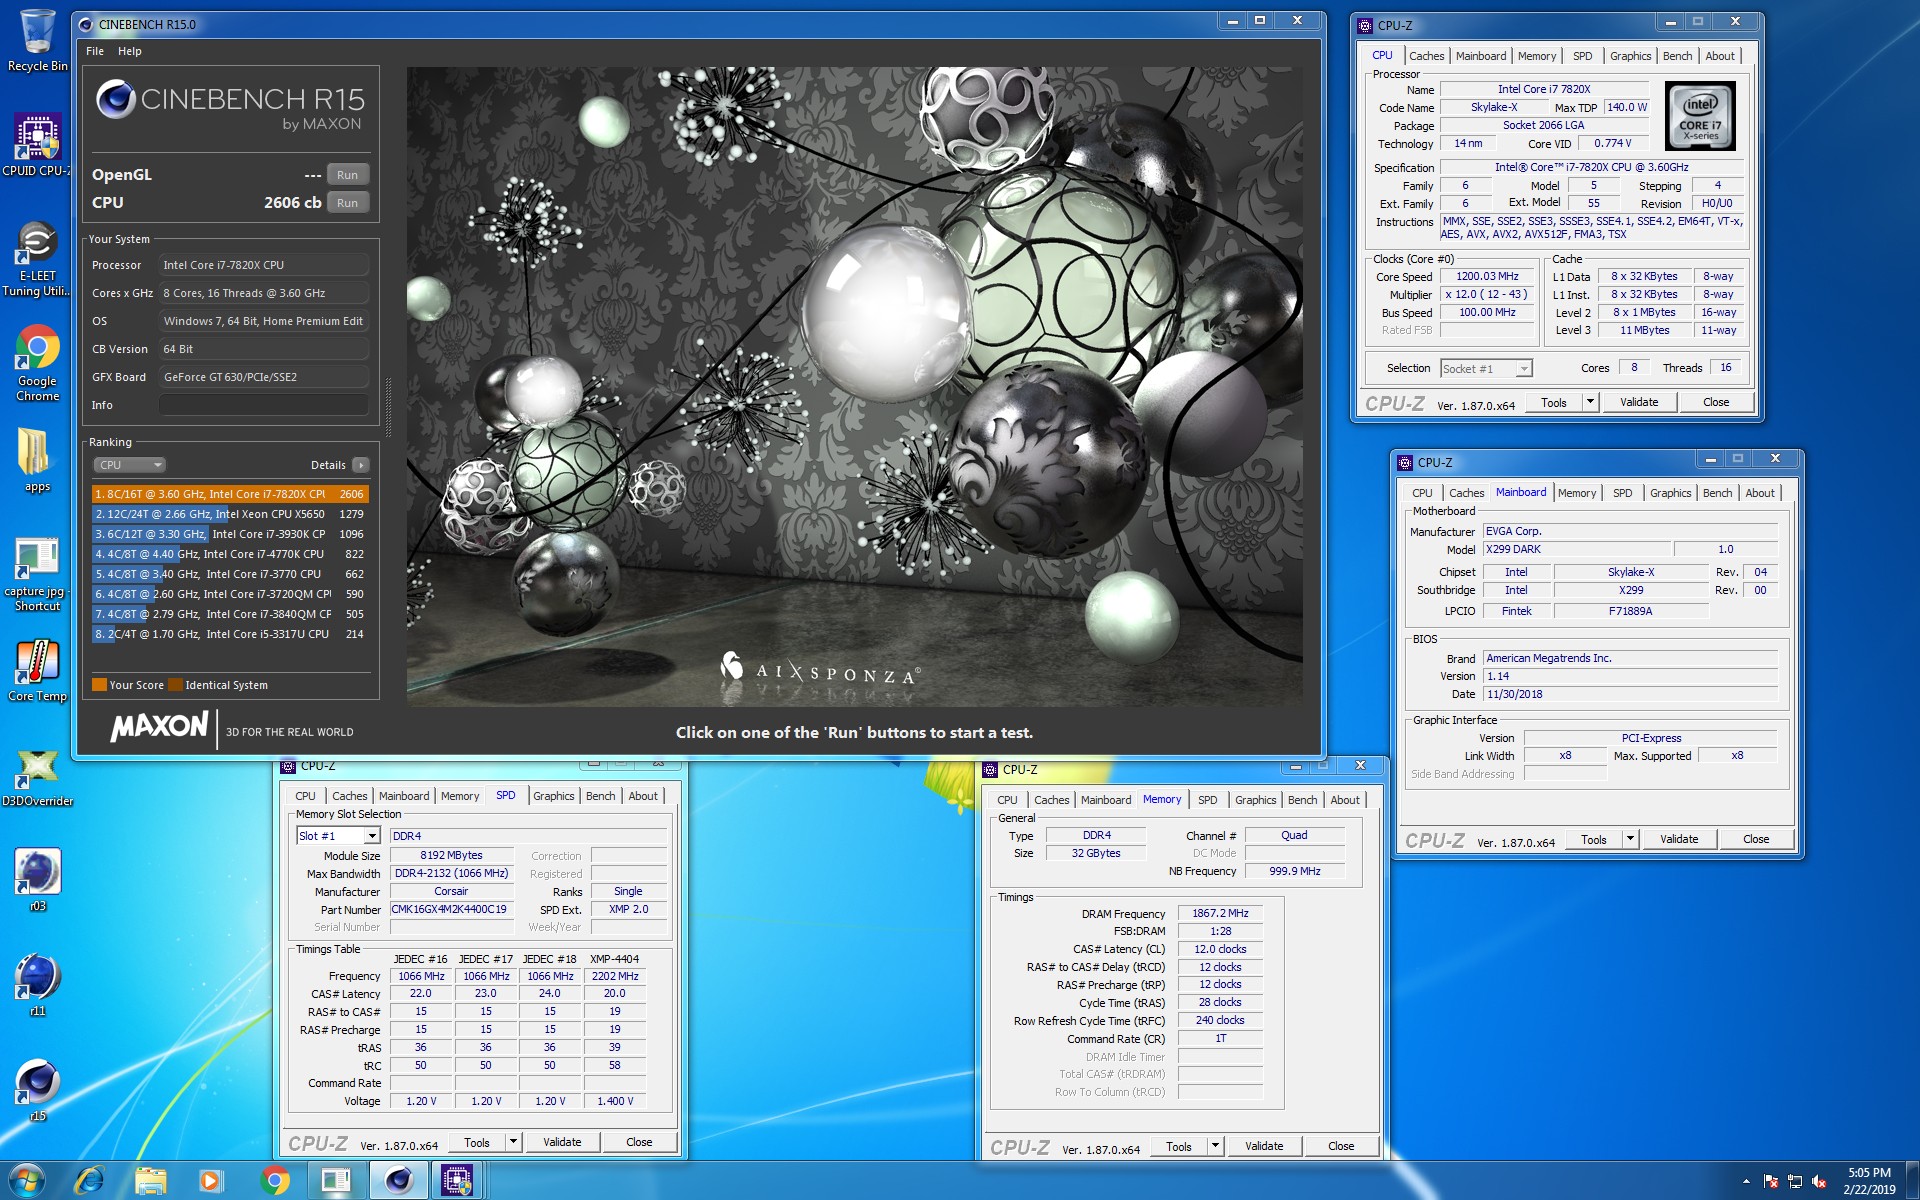Screen dimensions: 1920x1200
Task: Click the X299 DARK model field
Action: click(1576, 549)
